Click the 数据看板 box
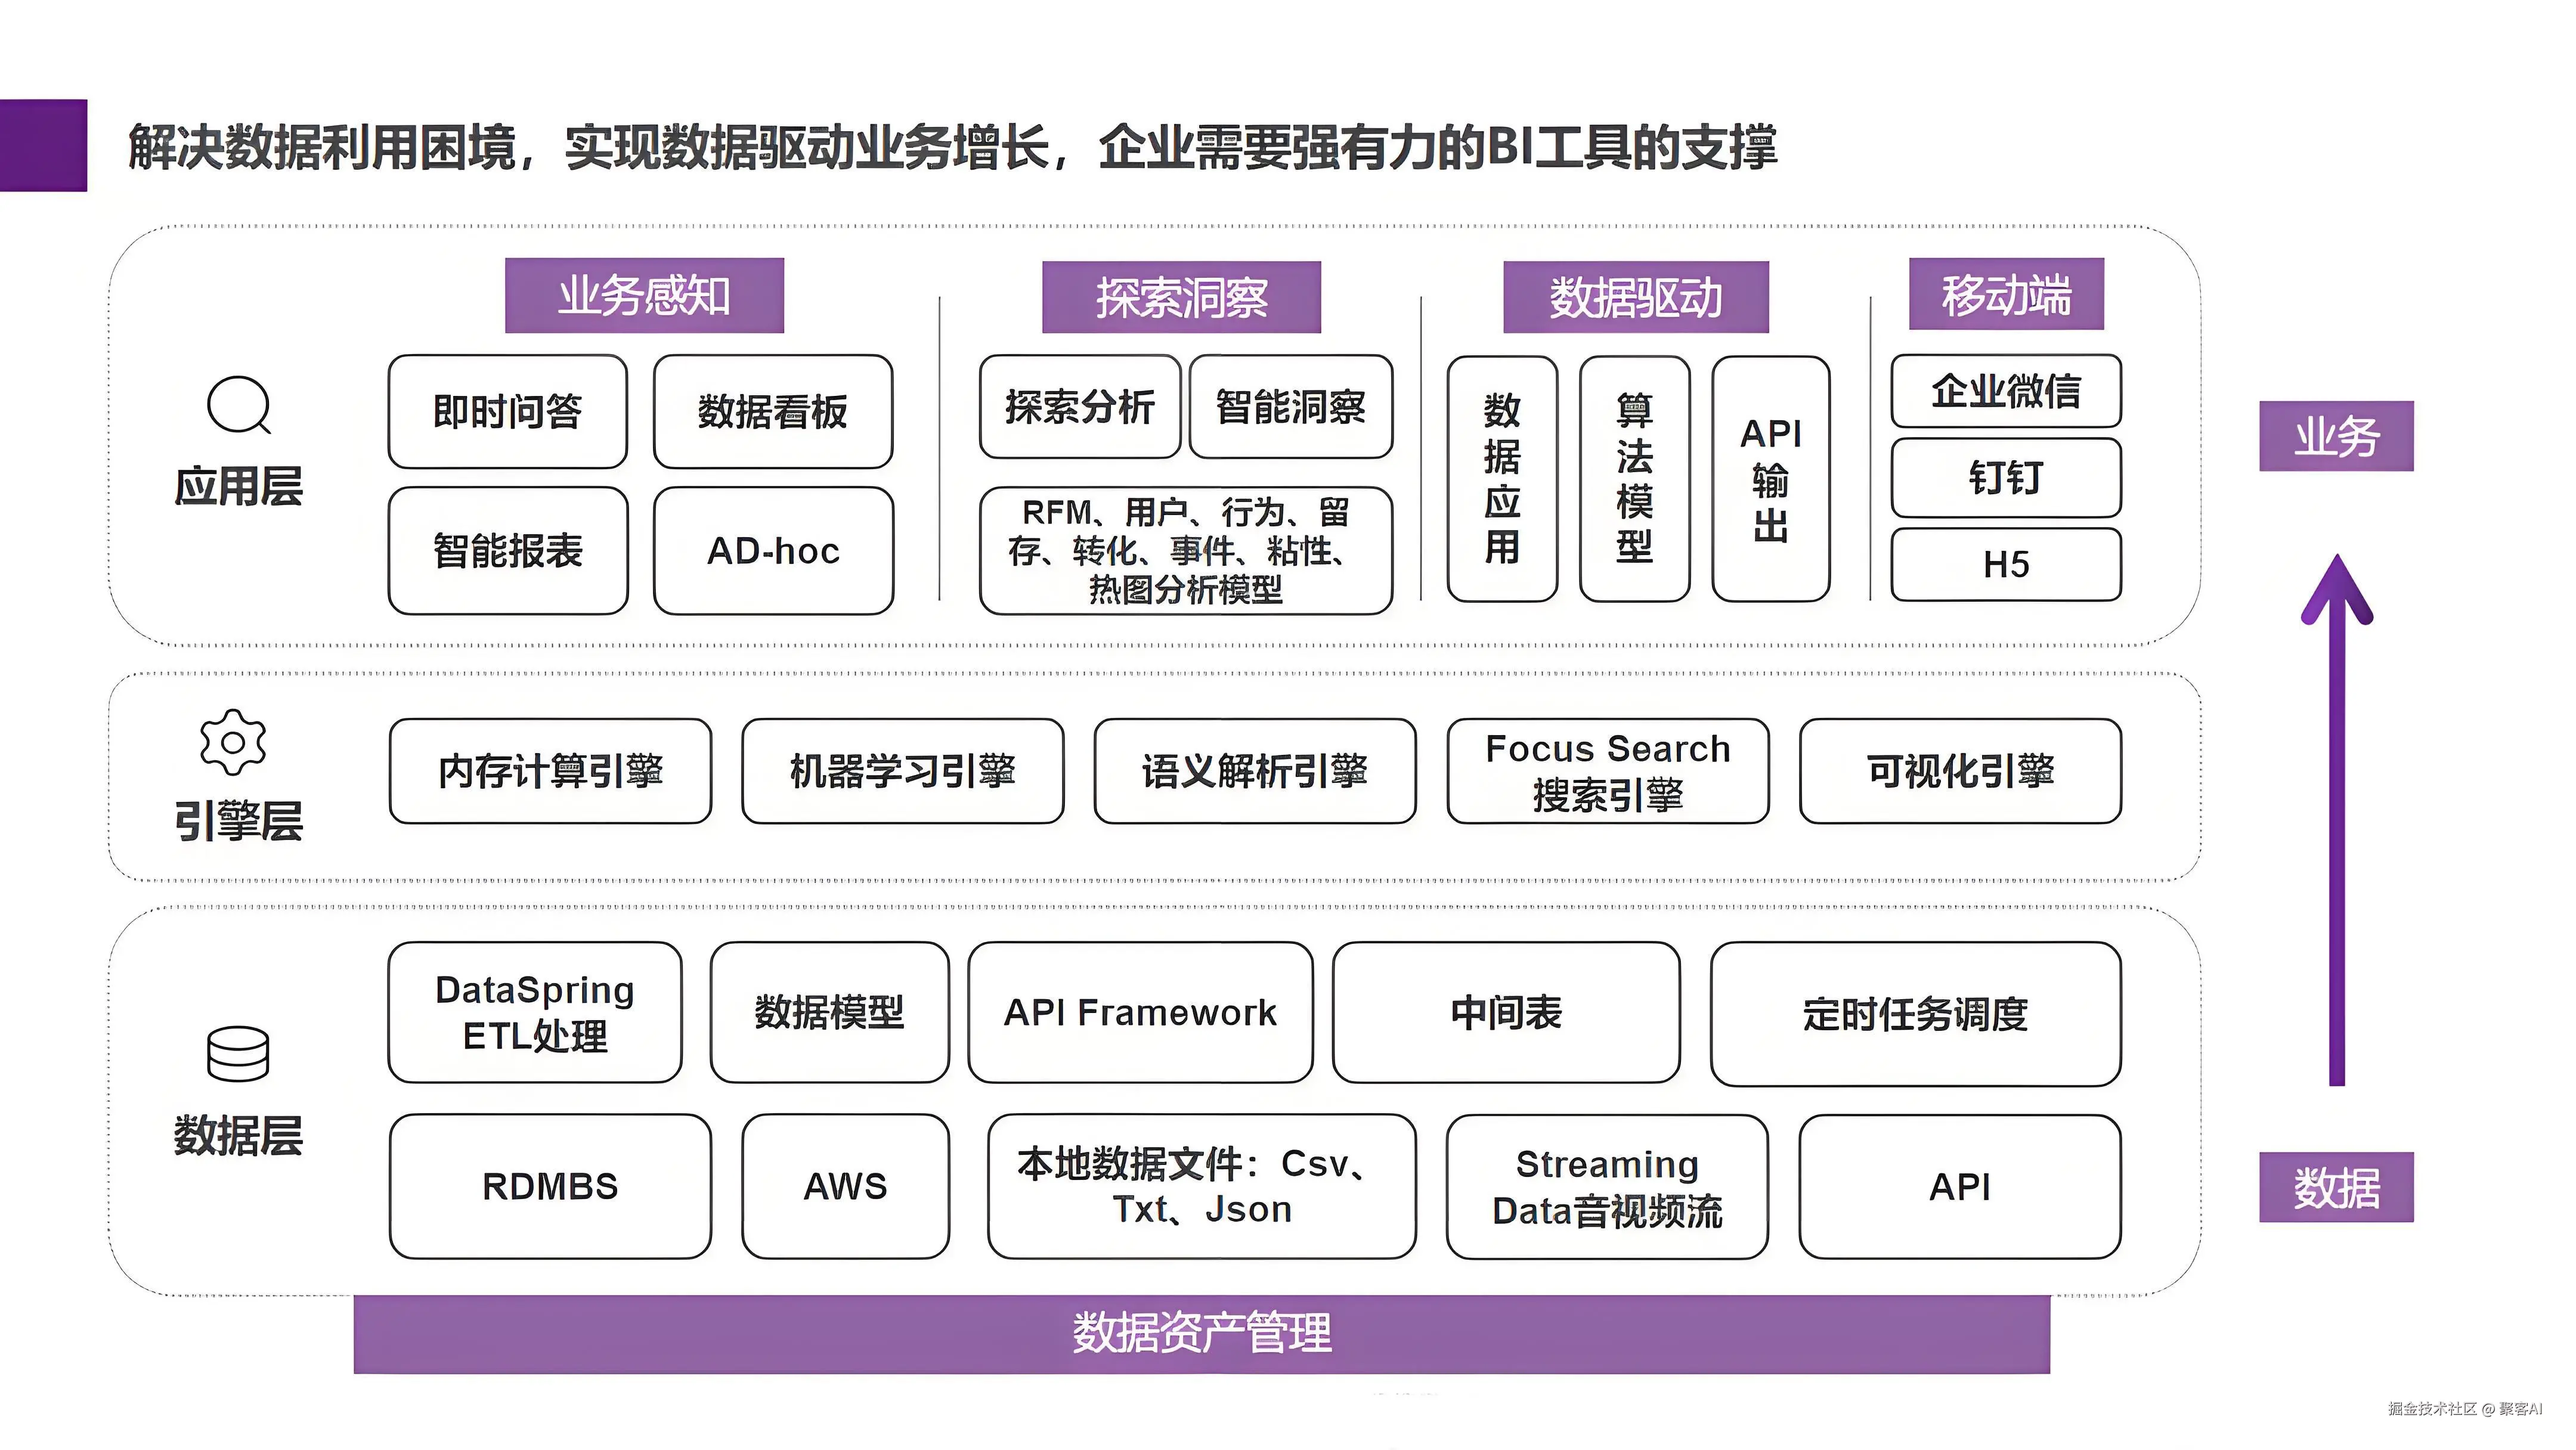 [x=773, y=411]
